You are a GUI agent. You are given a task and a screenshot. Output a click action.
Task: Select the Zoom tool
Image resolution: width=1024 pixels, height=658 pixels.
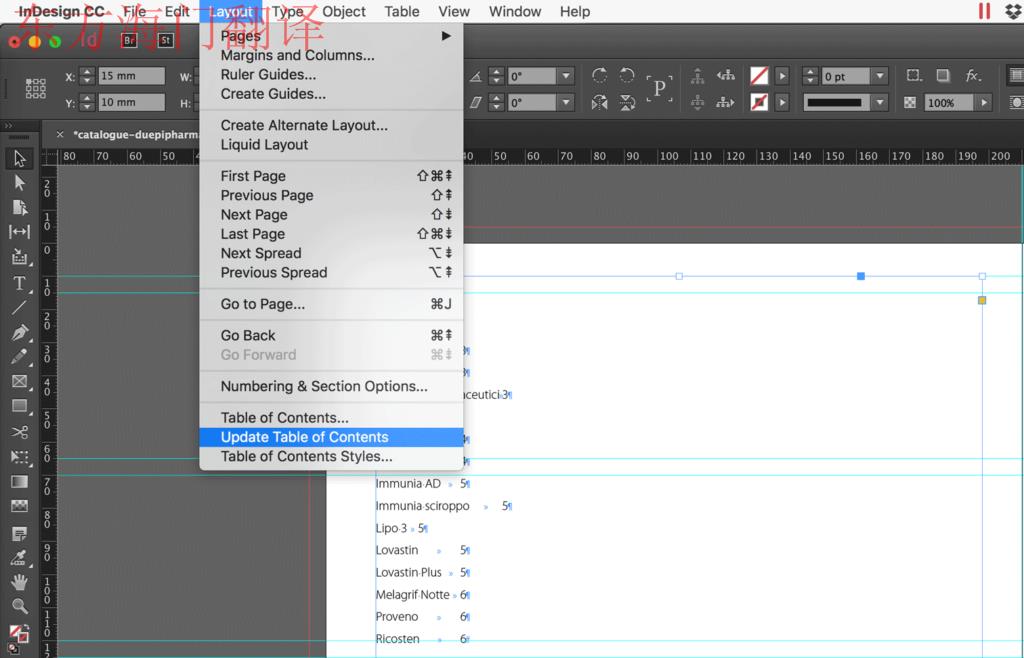(20, 606)
